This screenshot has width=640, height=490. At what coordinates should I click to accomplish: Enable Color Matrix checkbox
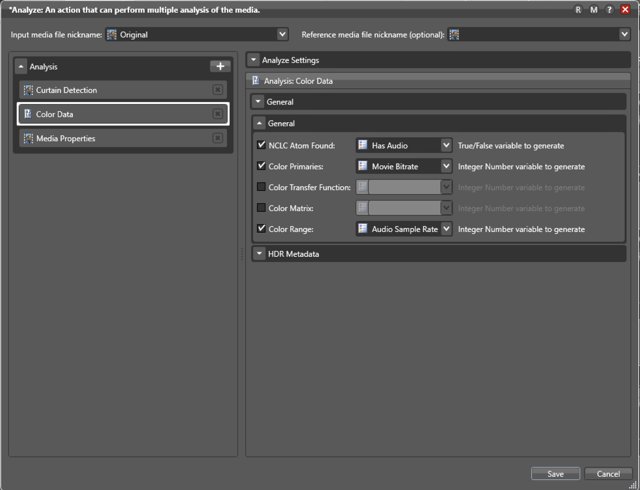pyautogui.click(x=261, y=207)
